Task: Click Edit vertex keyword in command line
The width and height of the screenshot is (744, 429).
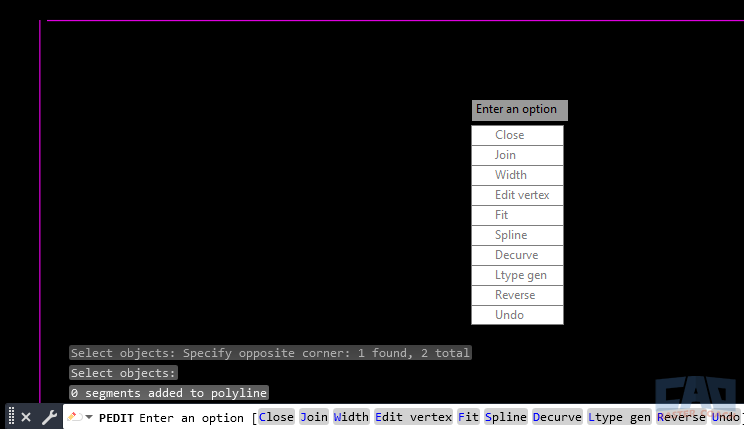Action: pyautogui.click(x=413, y=417)
